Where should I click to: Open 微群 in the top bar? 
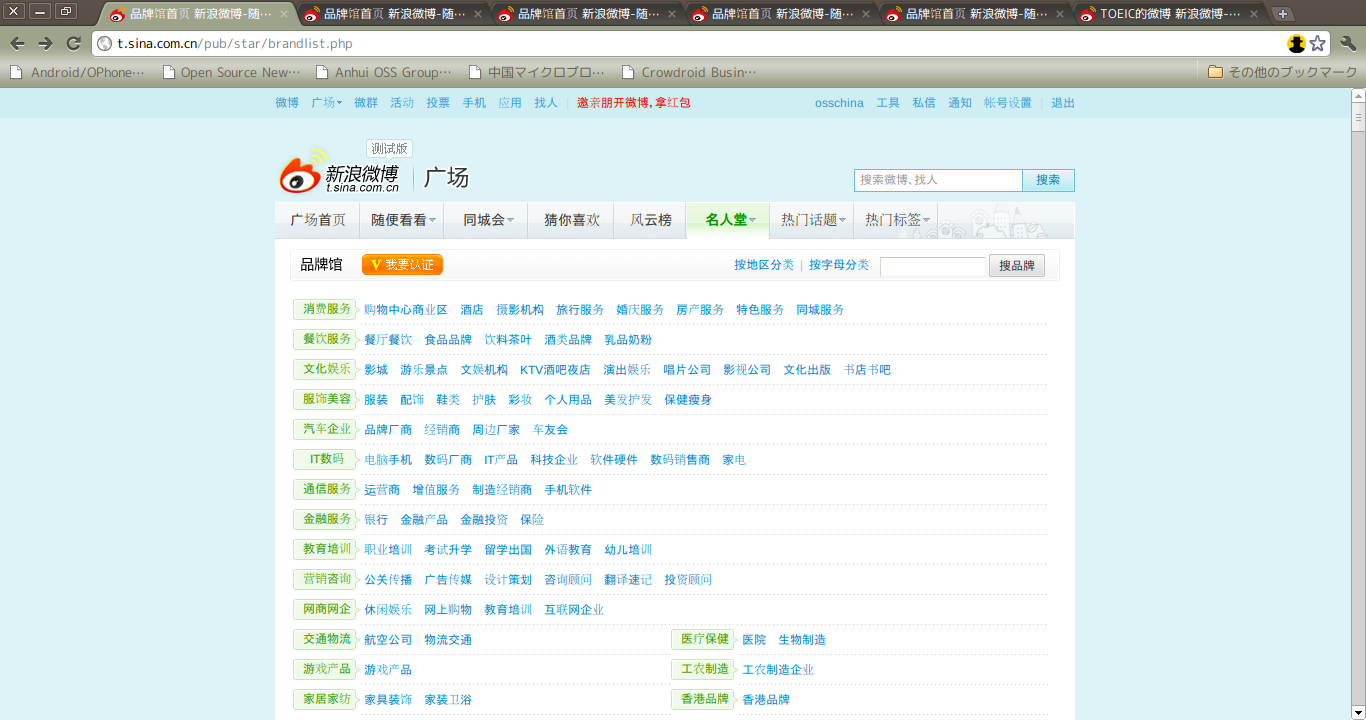[366, 103]
